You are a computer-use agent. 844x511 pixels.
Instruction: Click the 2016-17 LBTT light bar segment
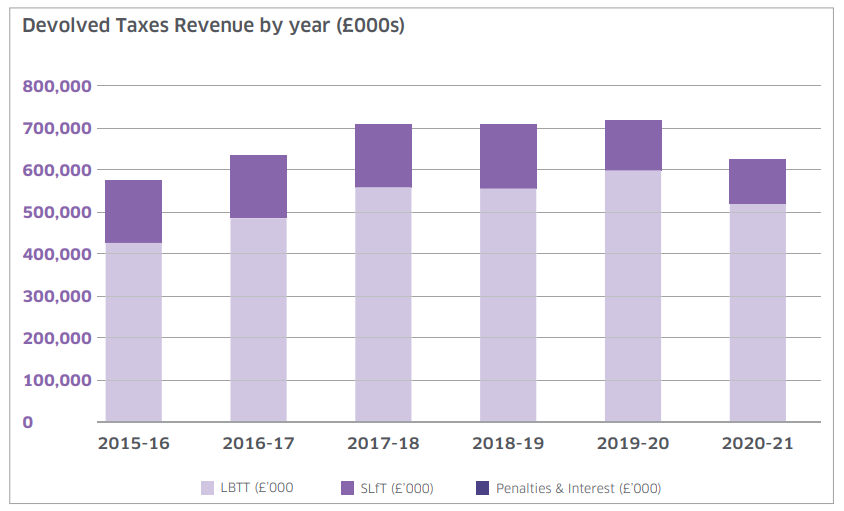258,319
